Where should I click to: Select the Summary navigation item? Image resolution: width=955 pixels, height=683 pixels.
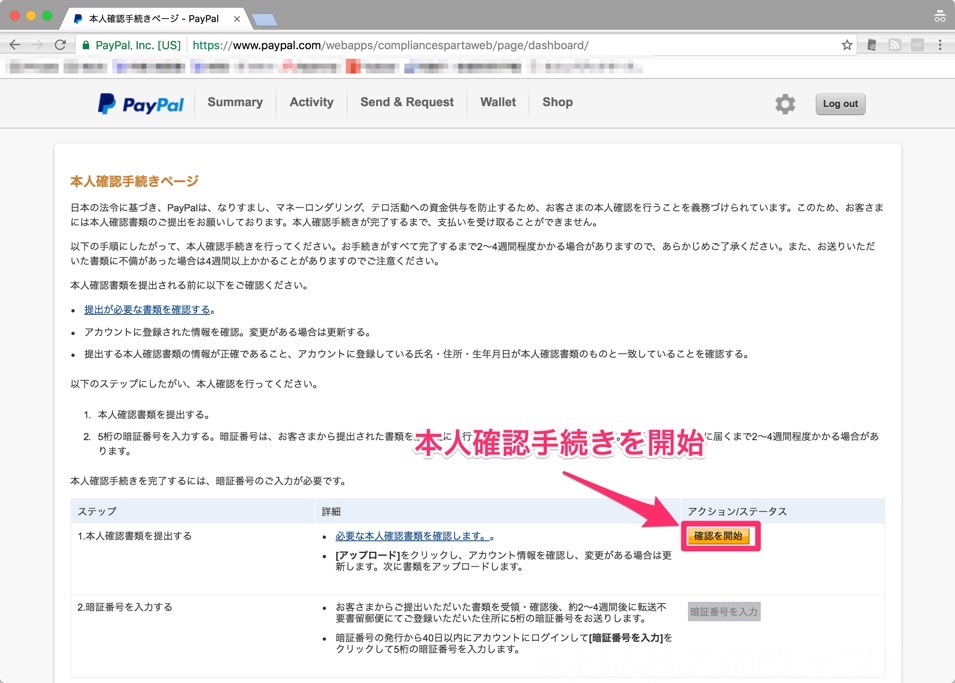235,103
